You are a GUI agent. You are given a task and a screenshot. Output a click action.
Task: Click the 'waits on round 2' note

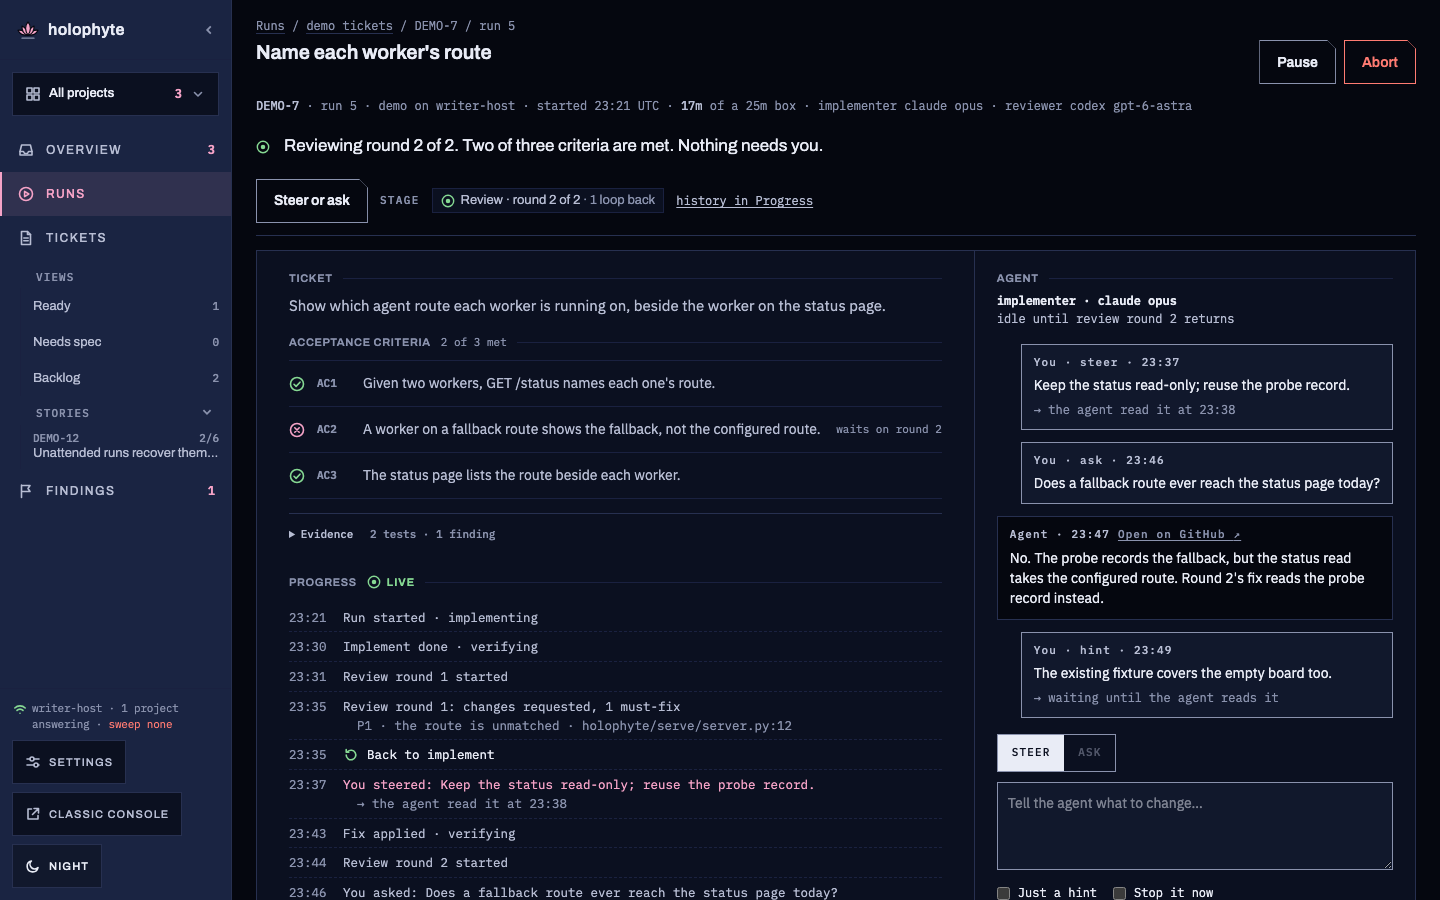tap(889, 430)
